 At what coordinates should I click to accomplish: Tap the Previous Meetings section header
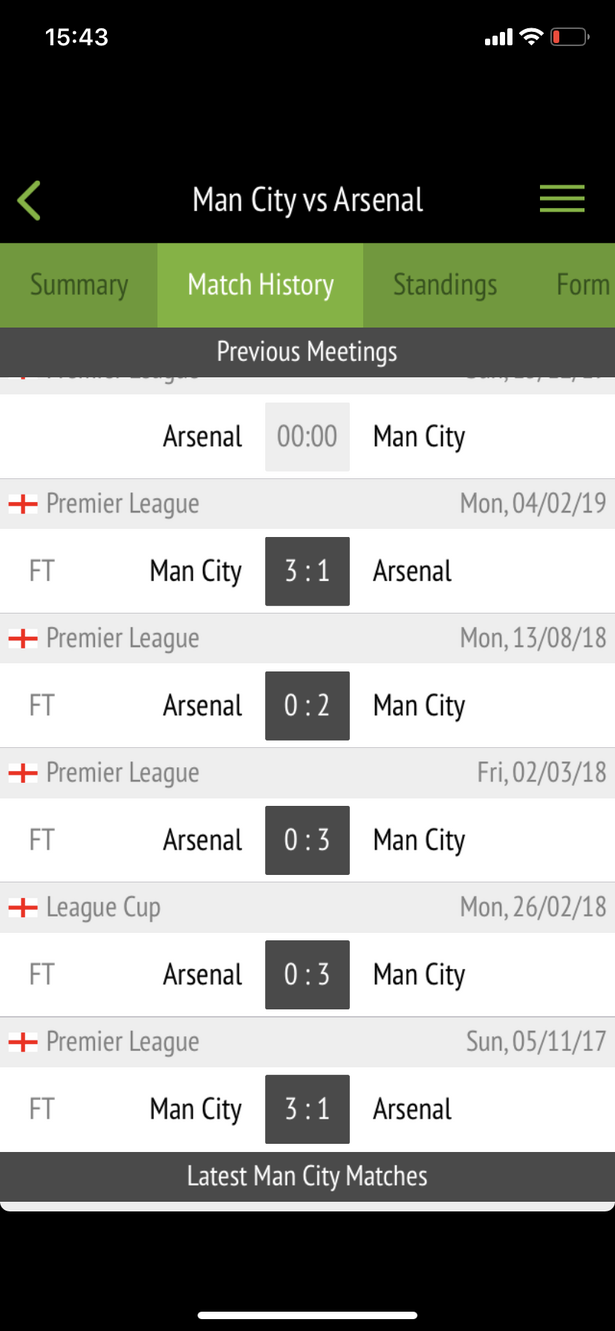307,352
